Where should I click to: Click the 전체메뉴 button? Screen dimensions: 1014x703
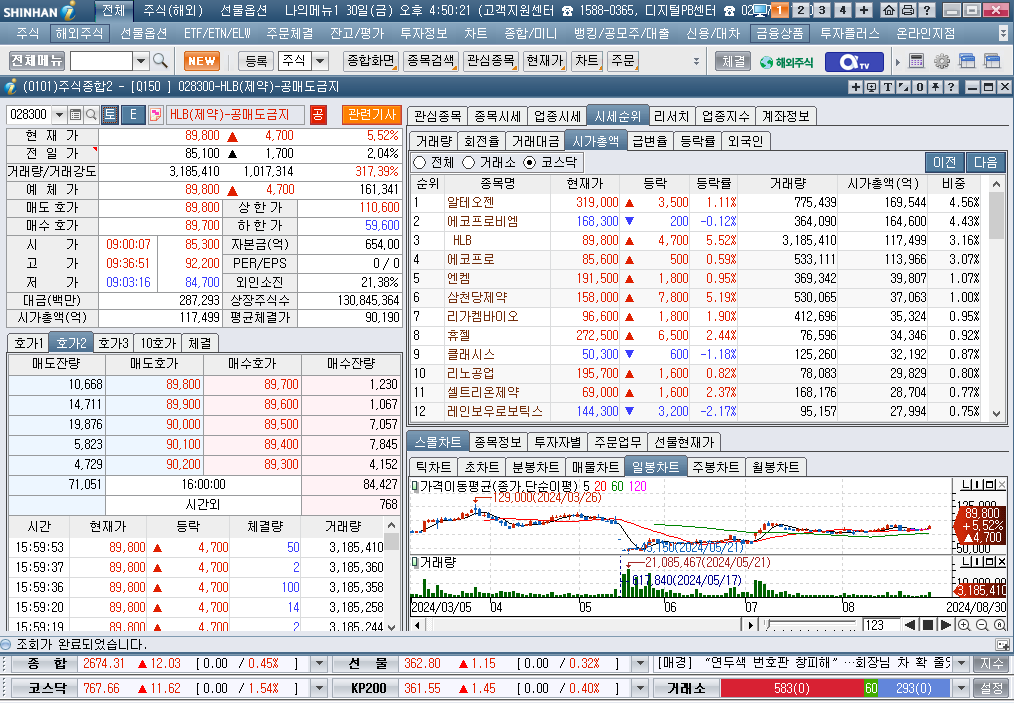point(37,61)
